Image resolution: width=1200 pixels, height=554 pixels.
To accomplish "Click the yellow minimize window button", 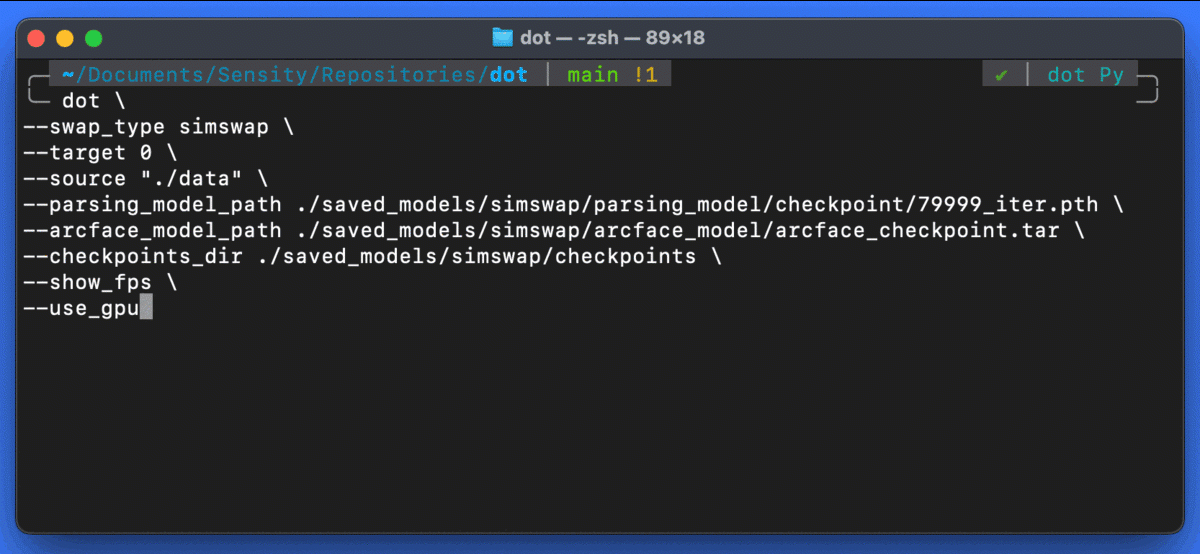I will [65, 39].
